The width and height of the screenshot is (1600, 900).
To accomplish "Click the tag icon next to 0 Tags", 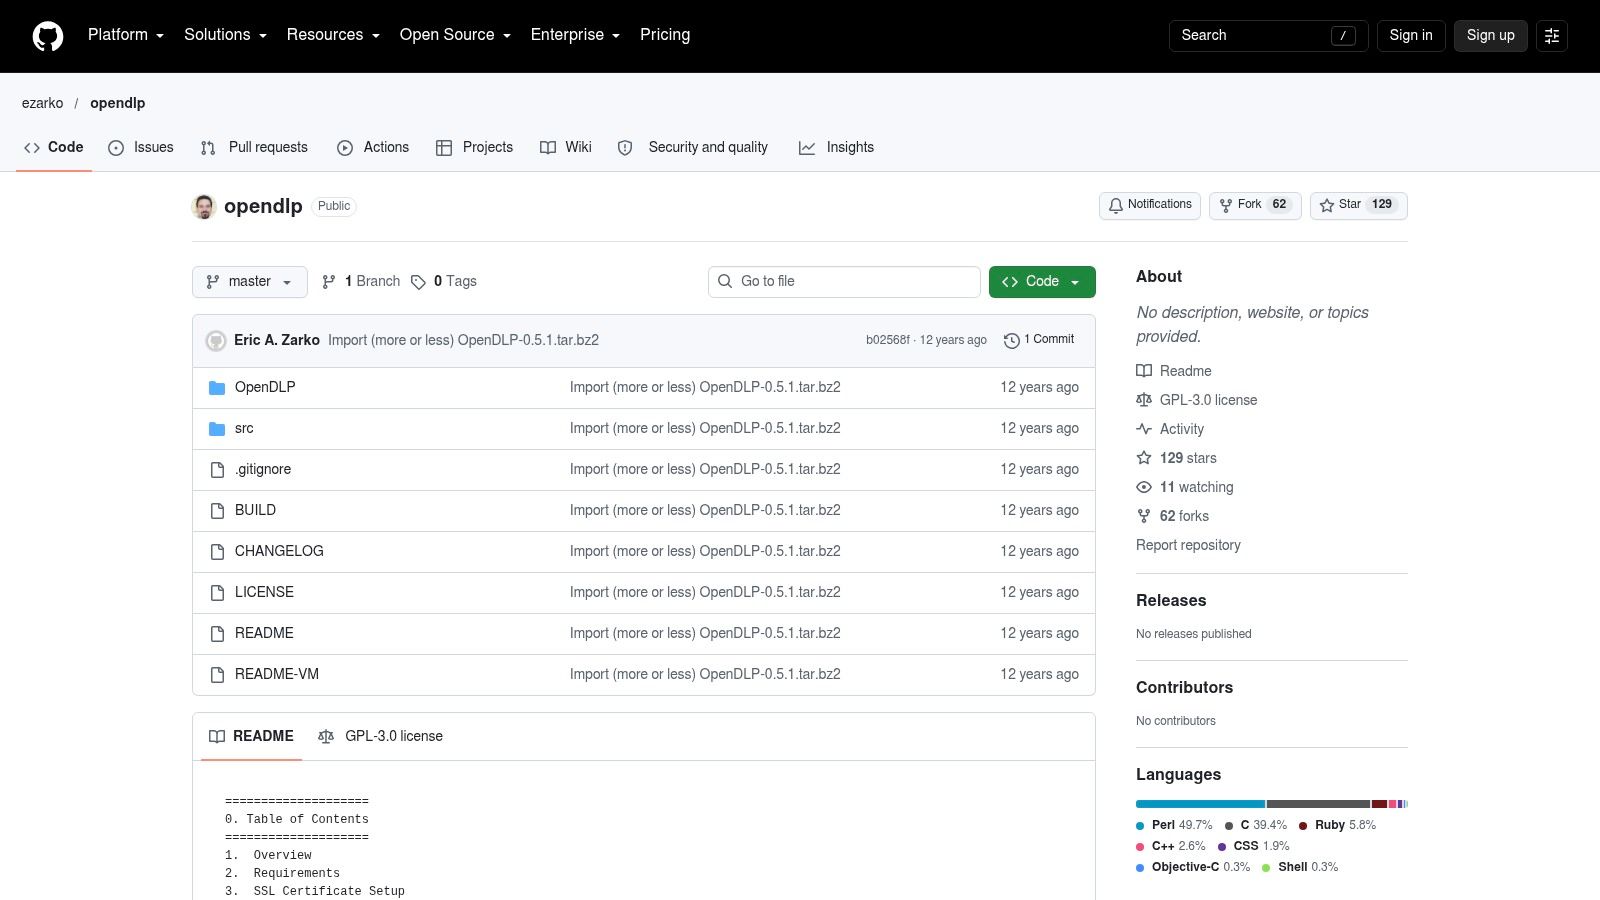I will pyautogui.click(x=418, y=282).
